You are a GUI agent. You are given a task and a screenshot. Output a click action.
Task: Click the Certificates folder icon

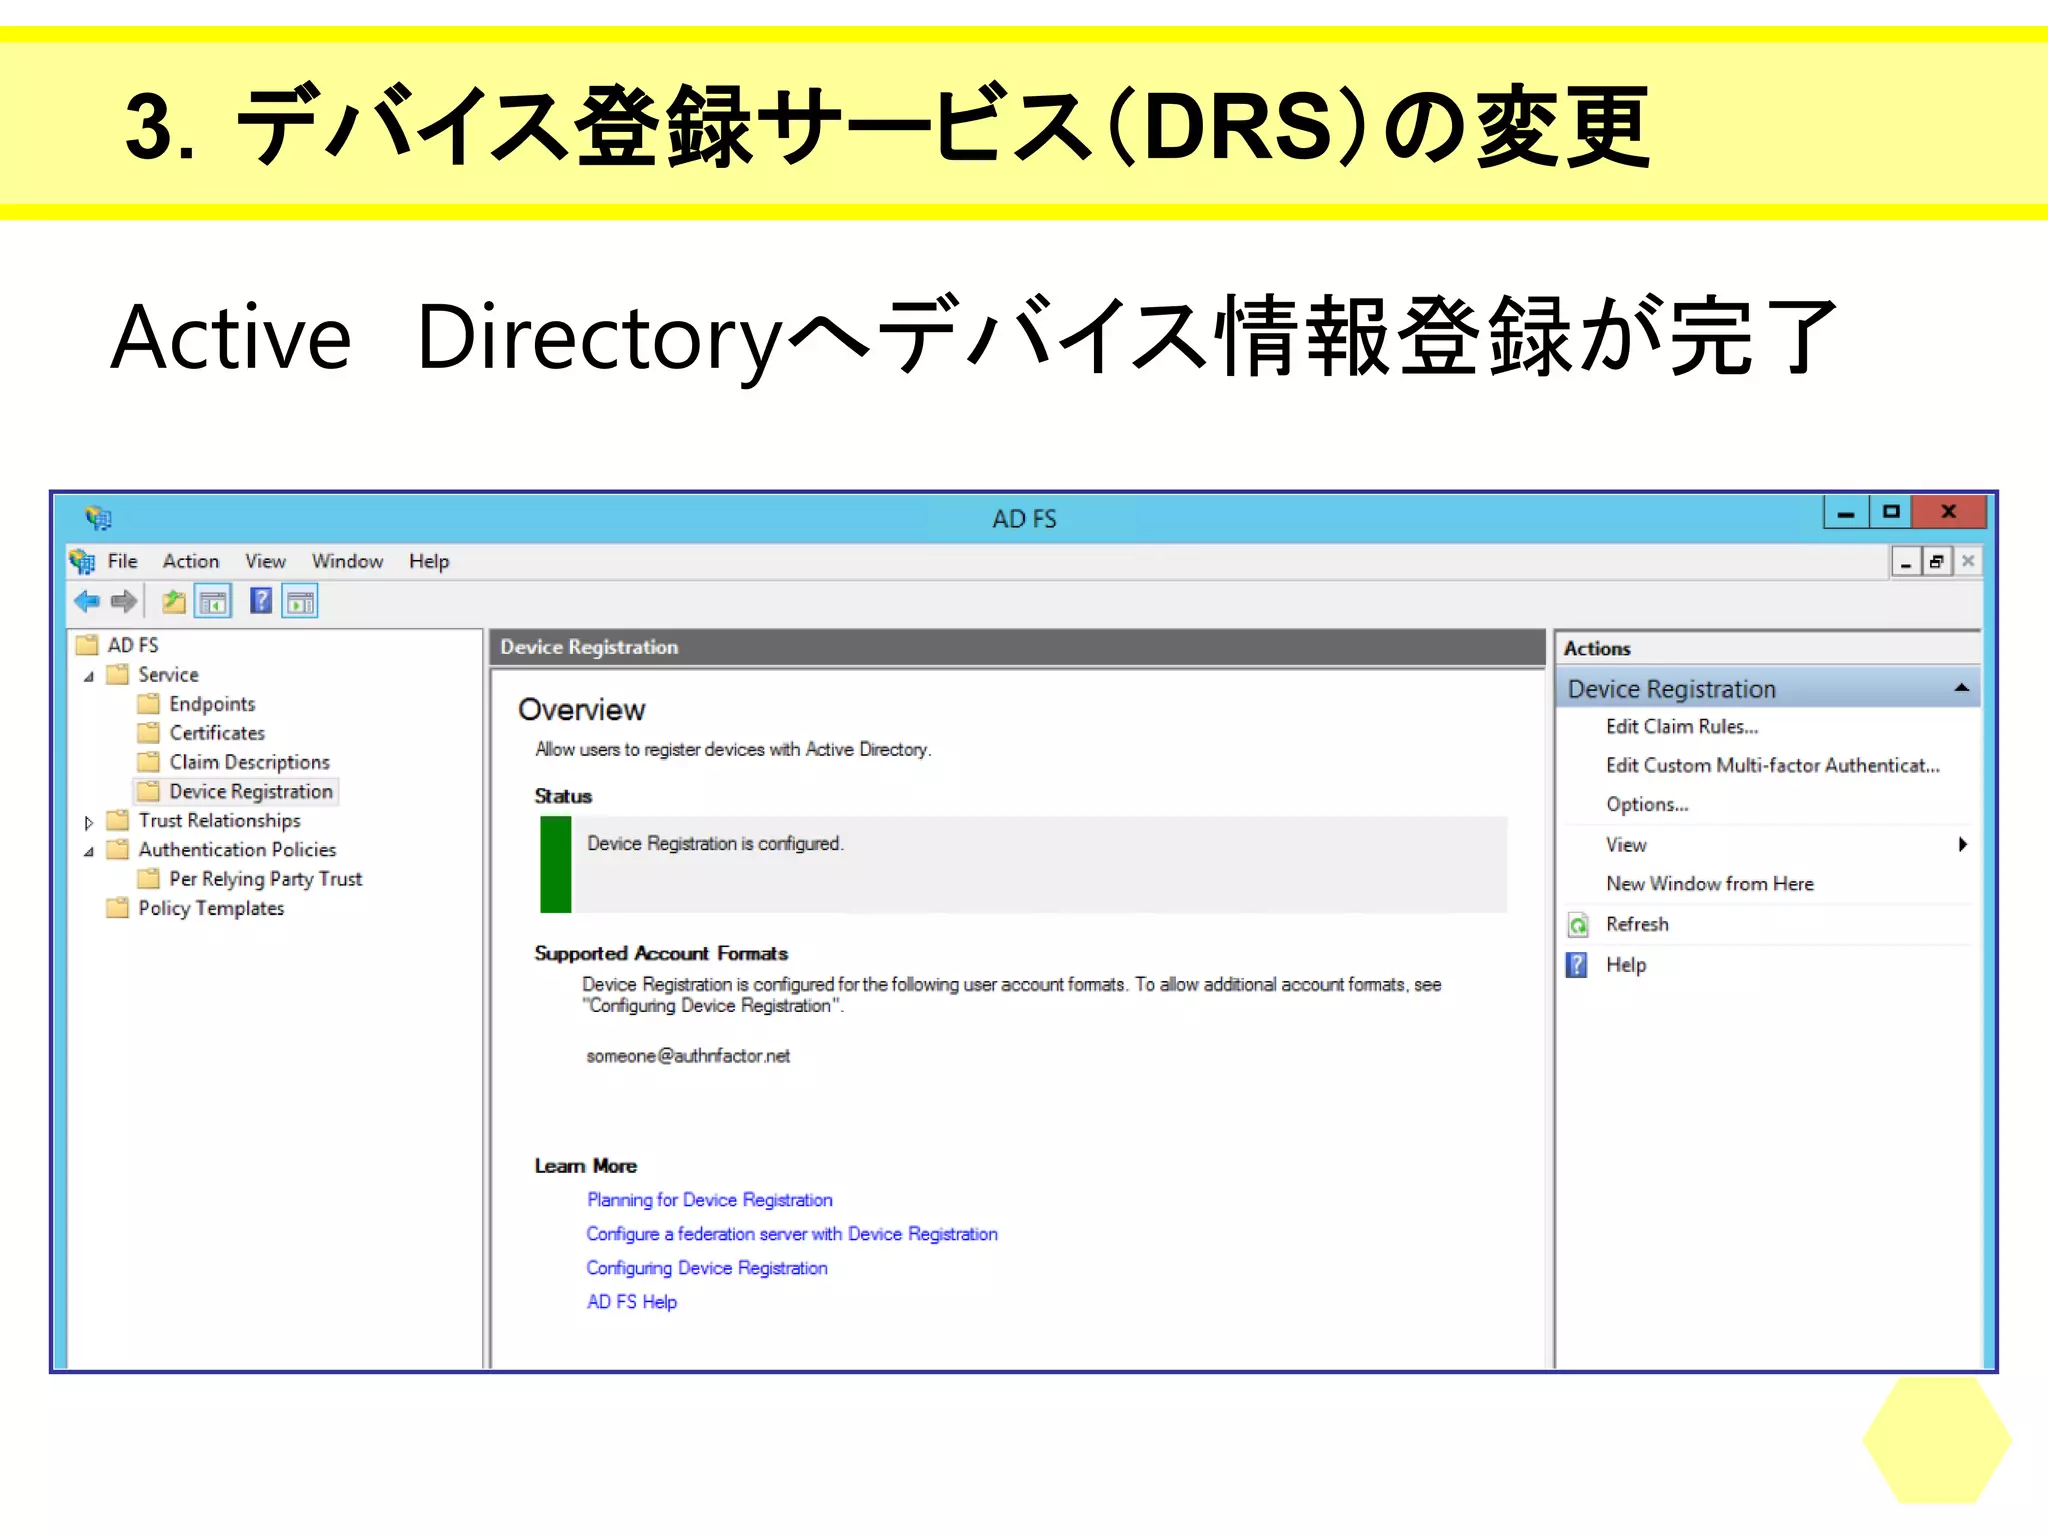(x=149, y=733)
